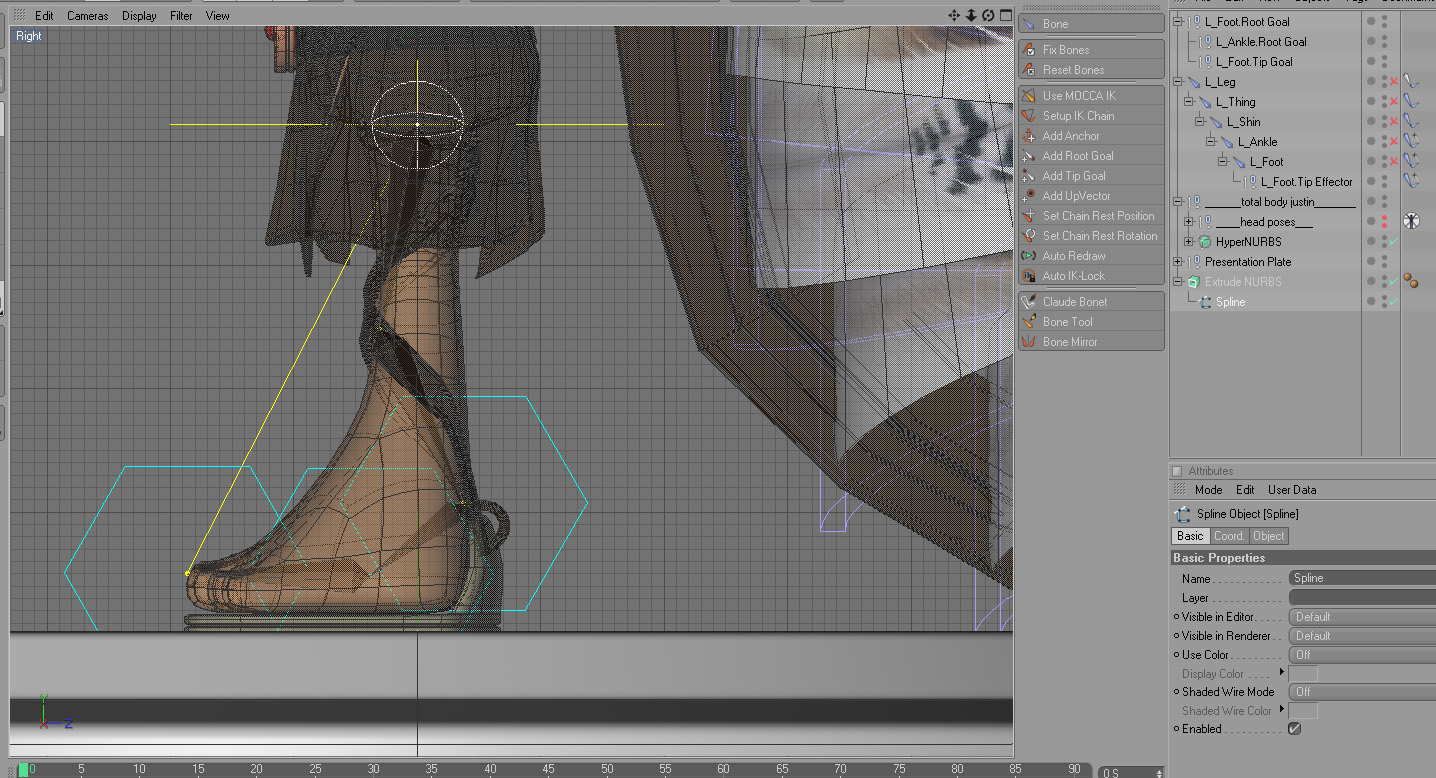Screen dimensions: 1436x778
Task: Select the Bone command icon
Action: click(x=1028, y=24)
